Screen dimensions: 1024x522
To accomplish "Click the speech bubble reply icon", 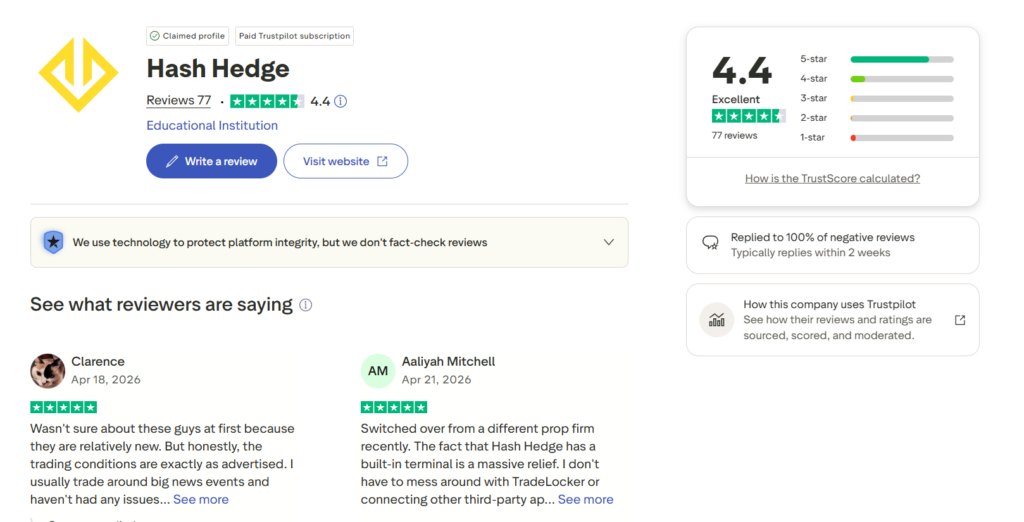I will coord(711,243).
